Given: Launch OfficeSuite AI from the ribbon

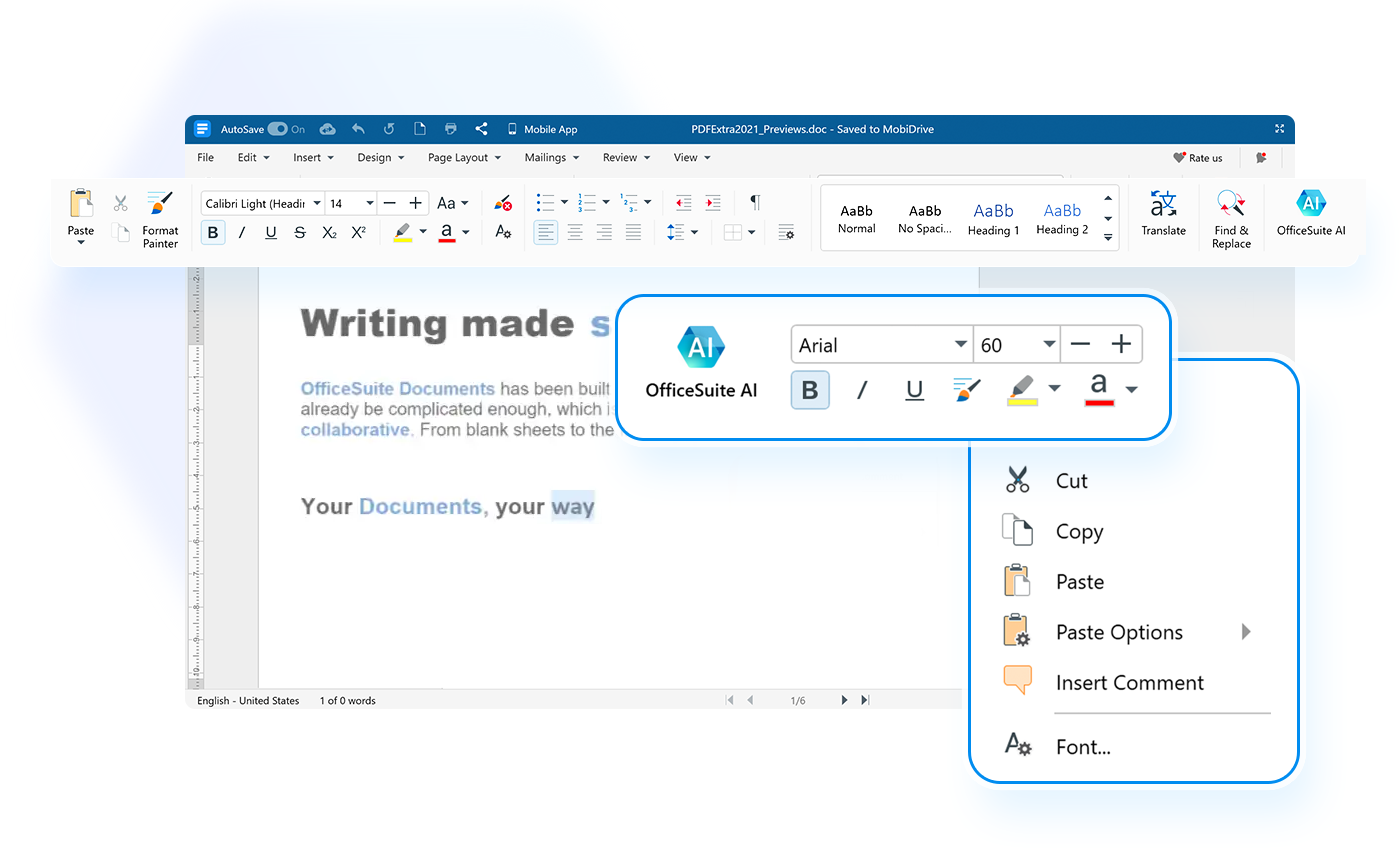Looking at the screenshot, I should click(x=1311, y=214).
